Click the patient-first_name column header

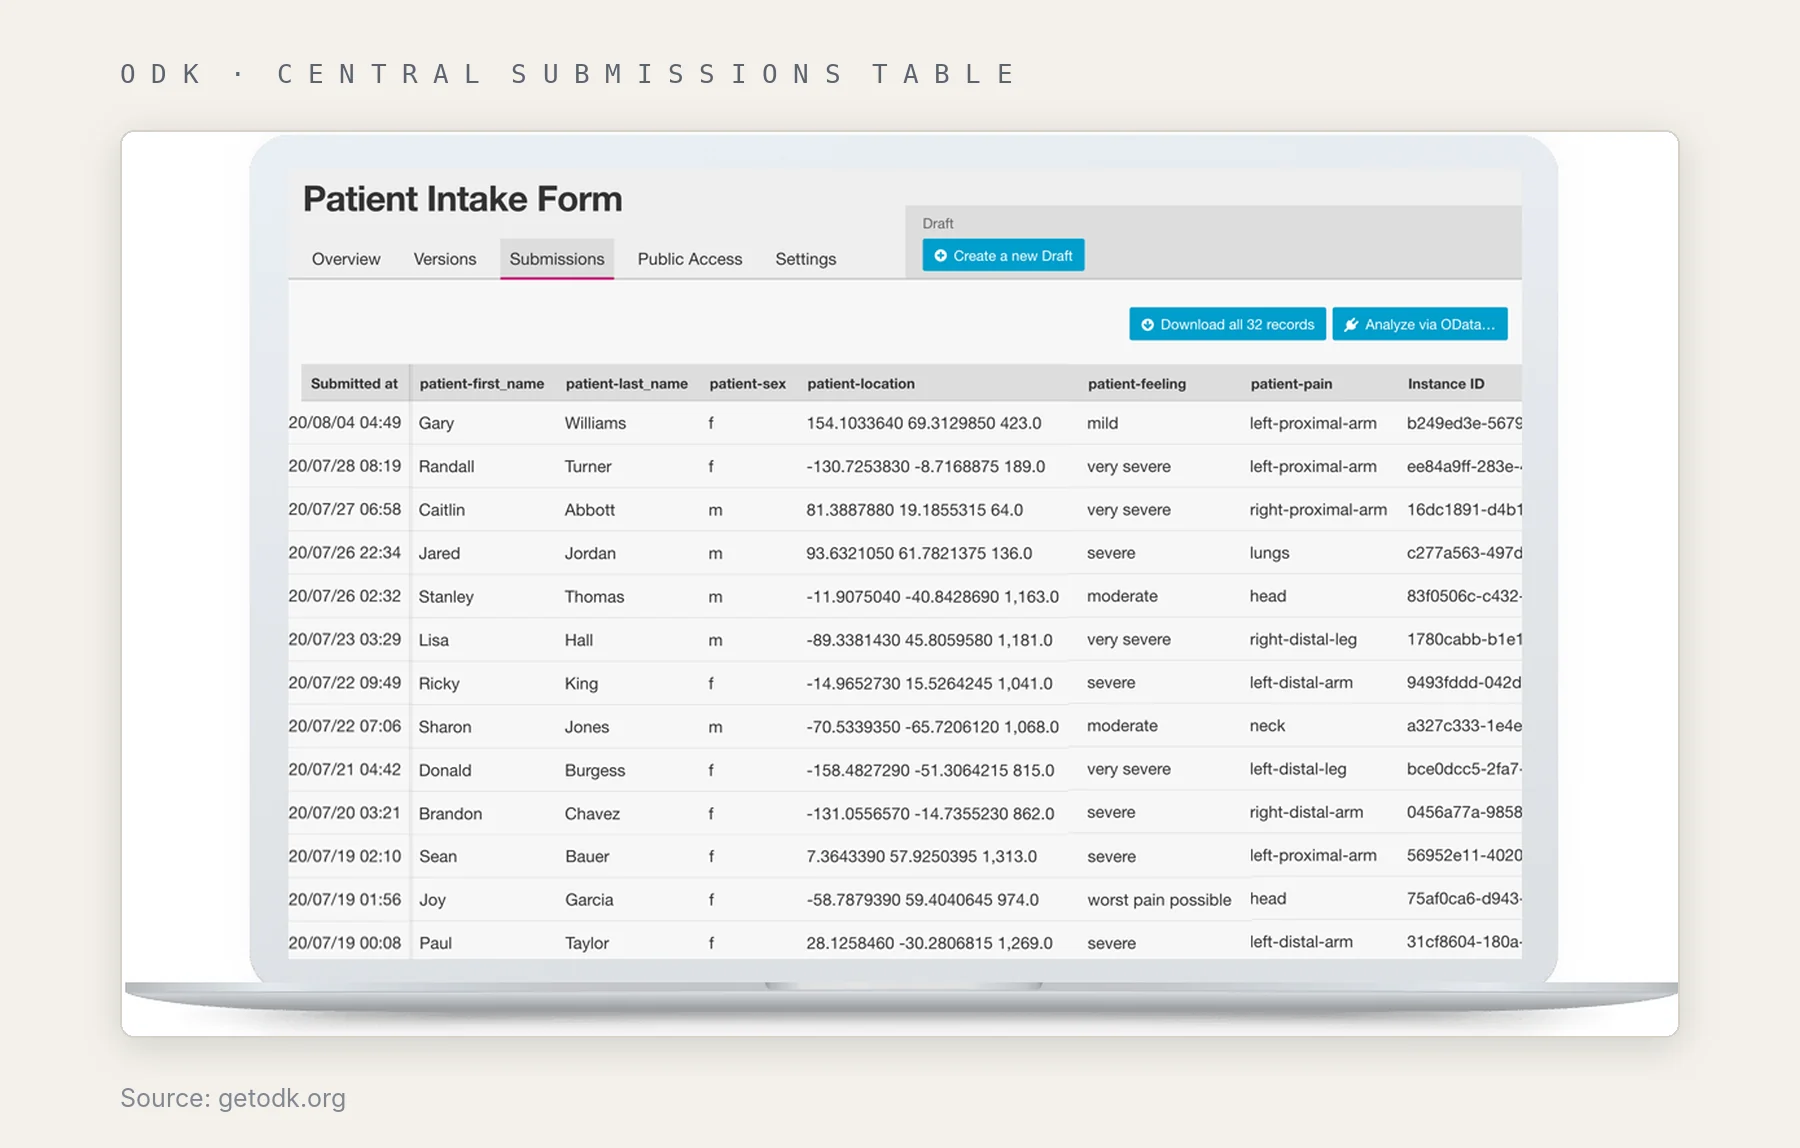point(482,384)
